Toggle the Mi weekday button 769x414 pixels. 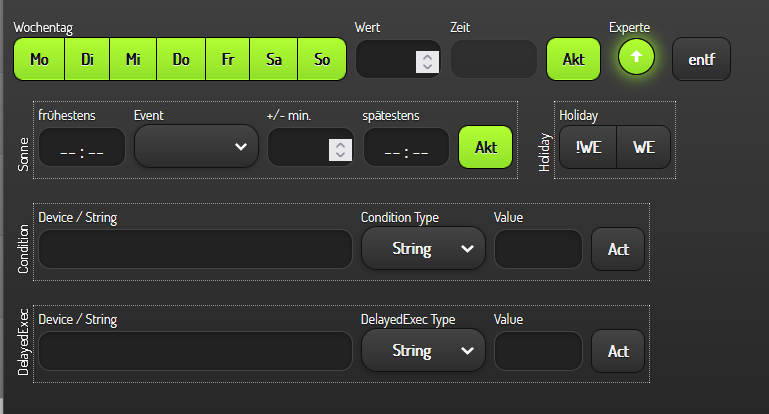pyautogui.click(x=133, y=59)
